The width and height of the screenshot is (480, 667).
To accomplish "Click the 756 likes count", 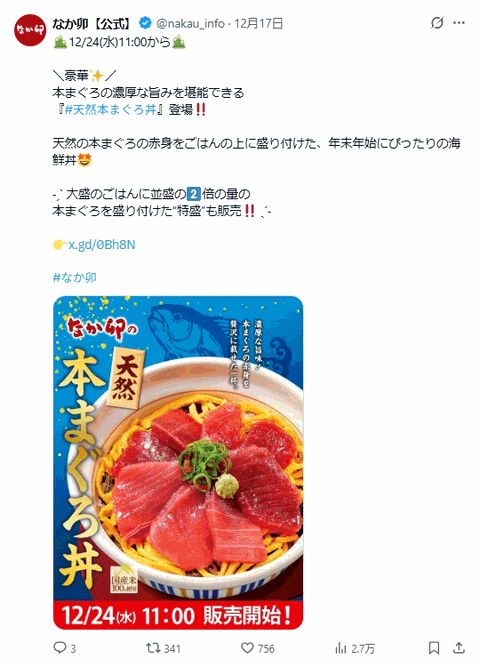I will pos(266,649).
